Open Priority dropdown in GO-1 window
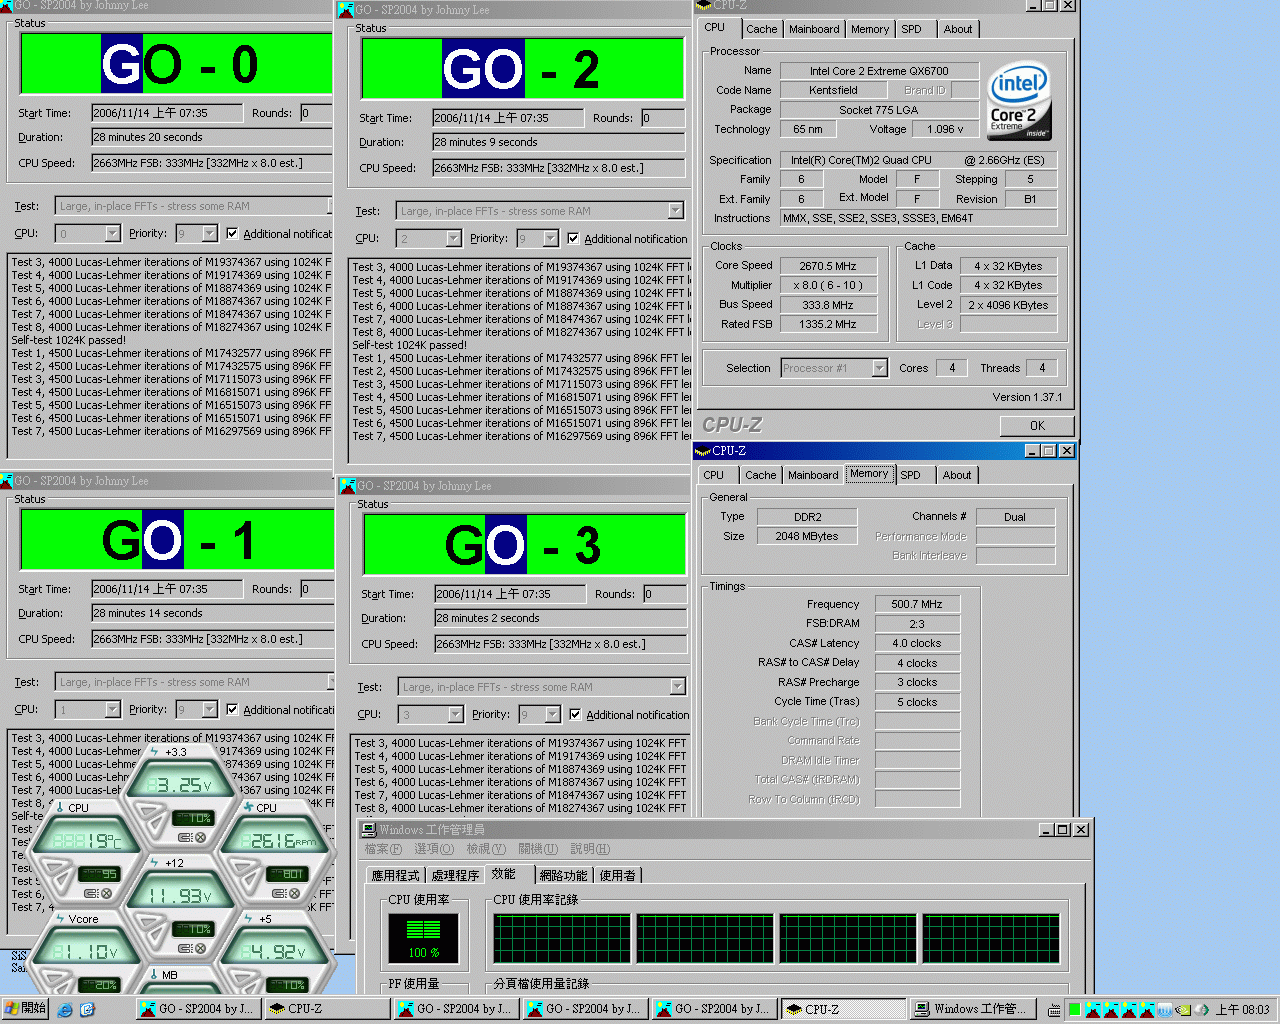 (210, 709)
